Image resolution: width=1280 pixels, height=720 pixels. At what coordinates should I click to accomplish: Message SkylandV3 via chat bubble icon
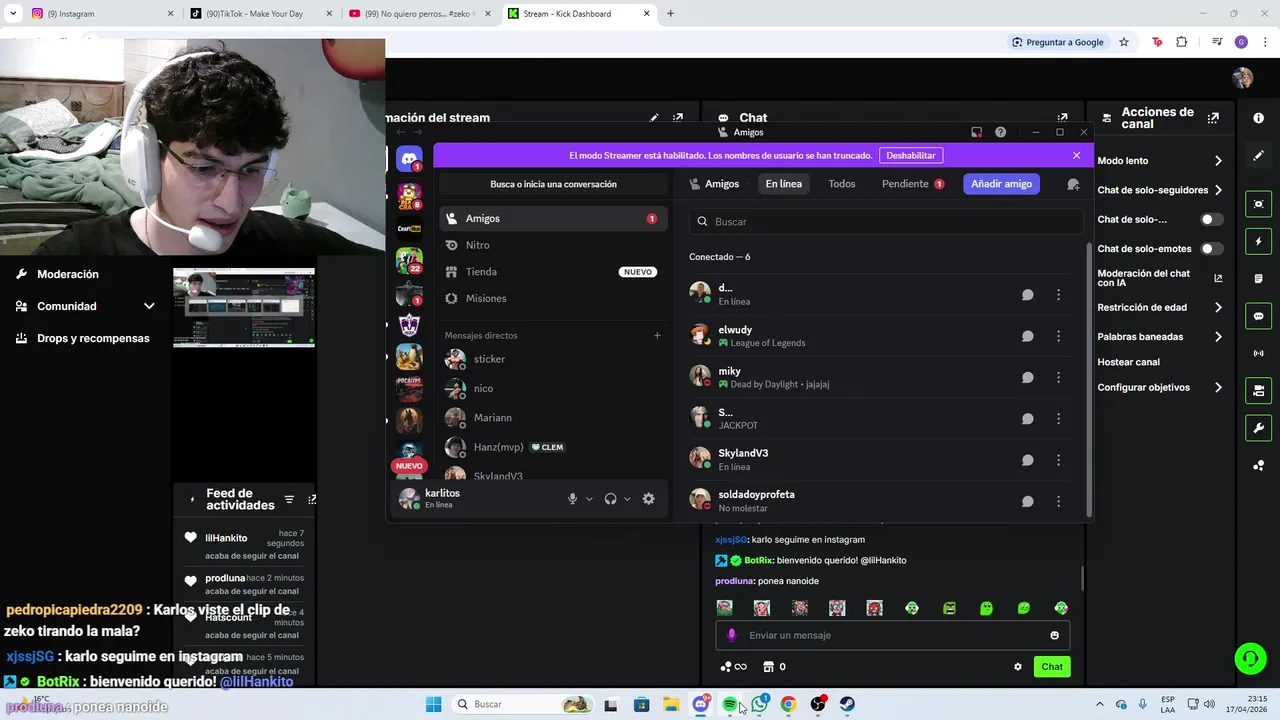tap(1027, 460)
